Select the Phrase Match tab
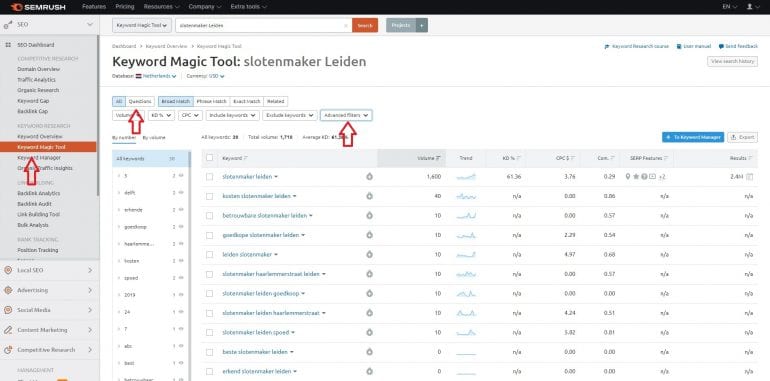This screenshot has height=381, width=770. [211, 102]
